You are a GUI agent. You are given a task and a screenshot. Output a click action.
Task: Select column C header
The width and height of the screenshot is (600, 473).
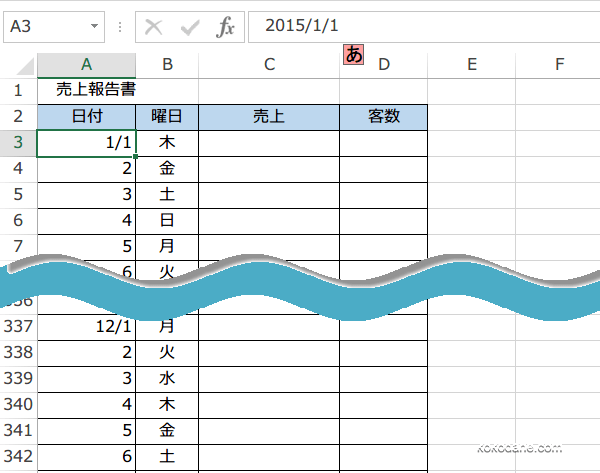click(x=269, y=65)
